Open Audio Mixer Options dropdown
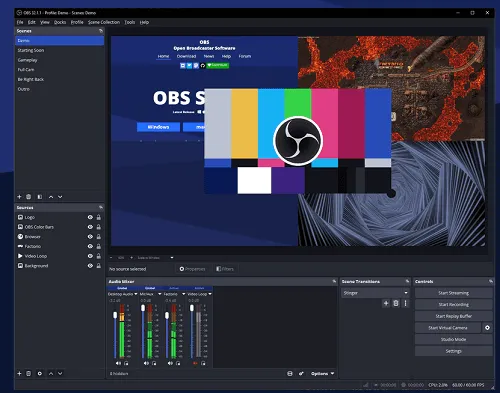The width and height of the screenshot is (500, 393). click(x=322, y=374)
